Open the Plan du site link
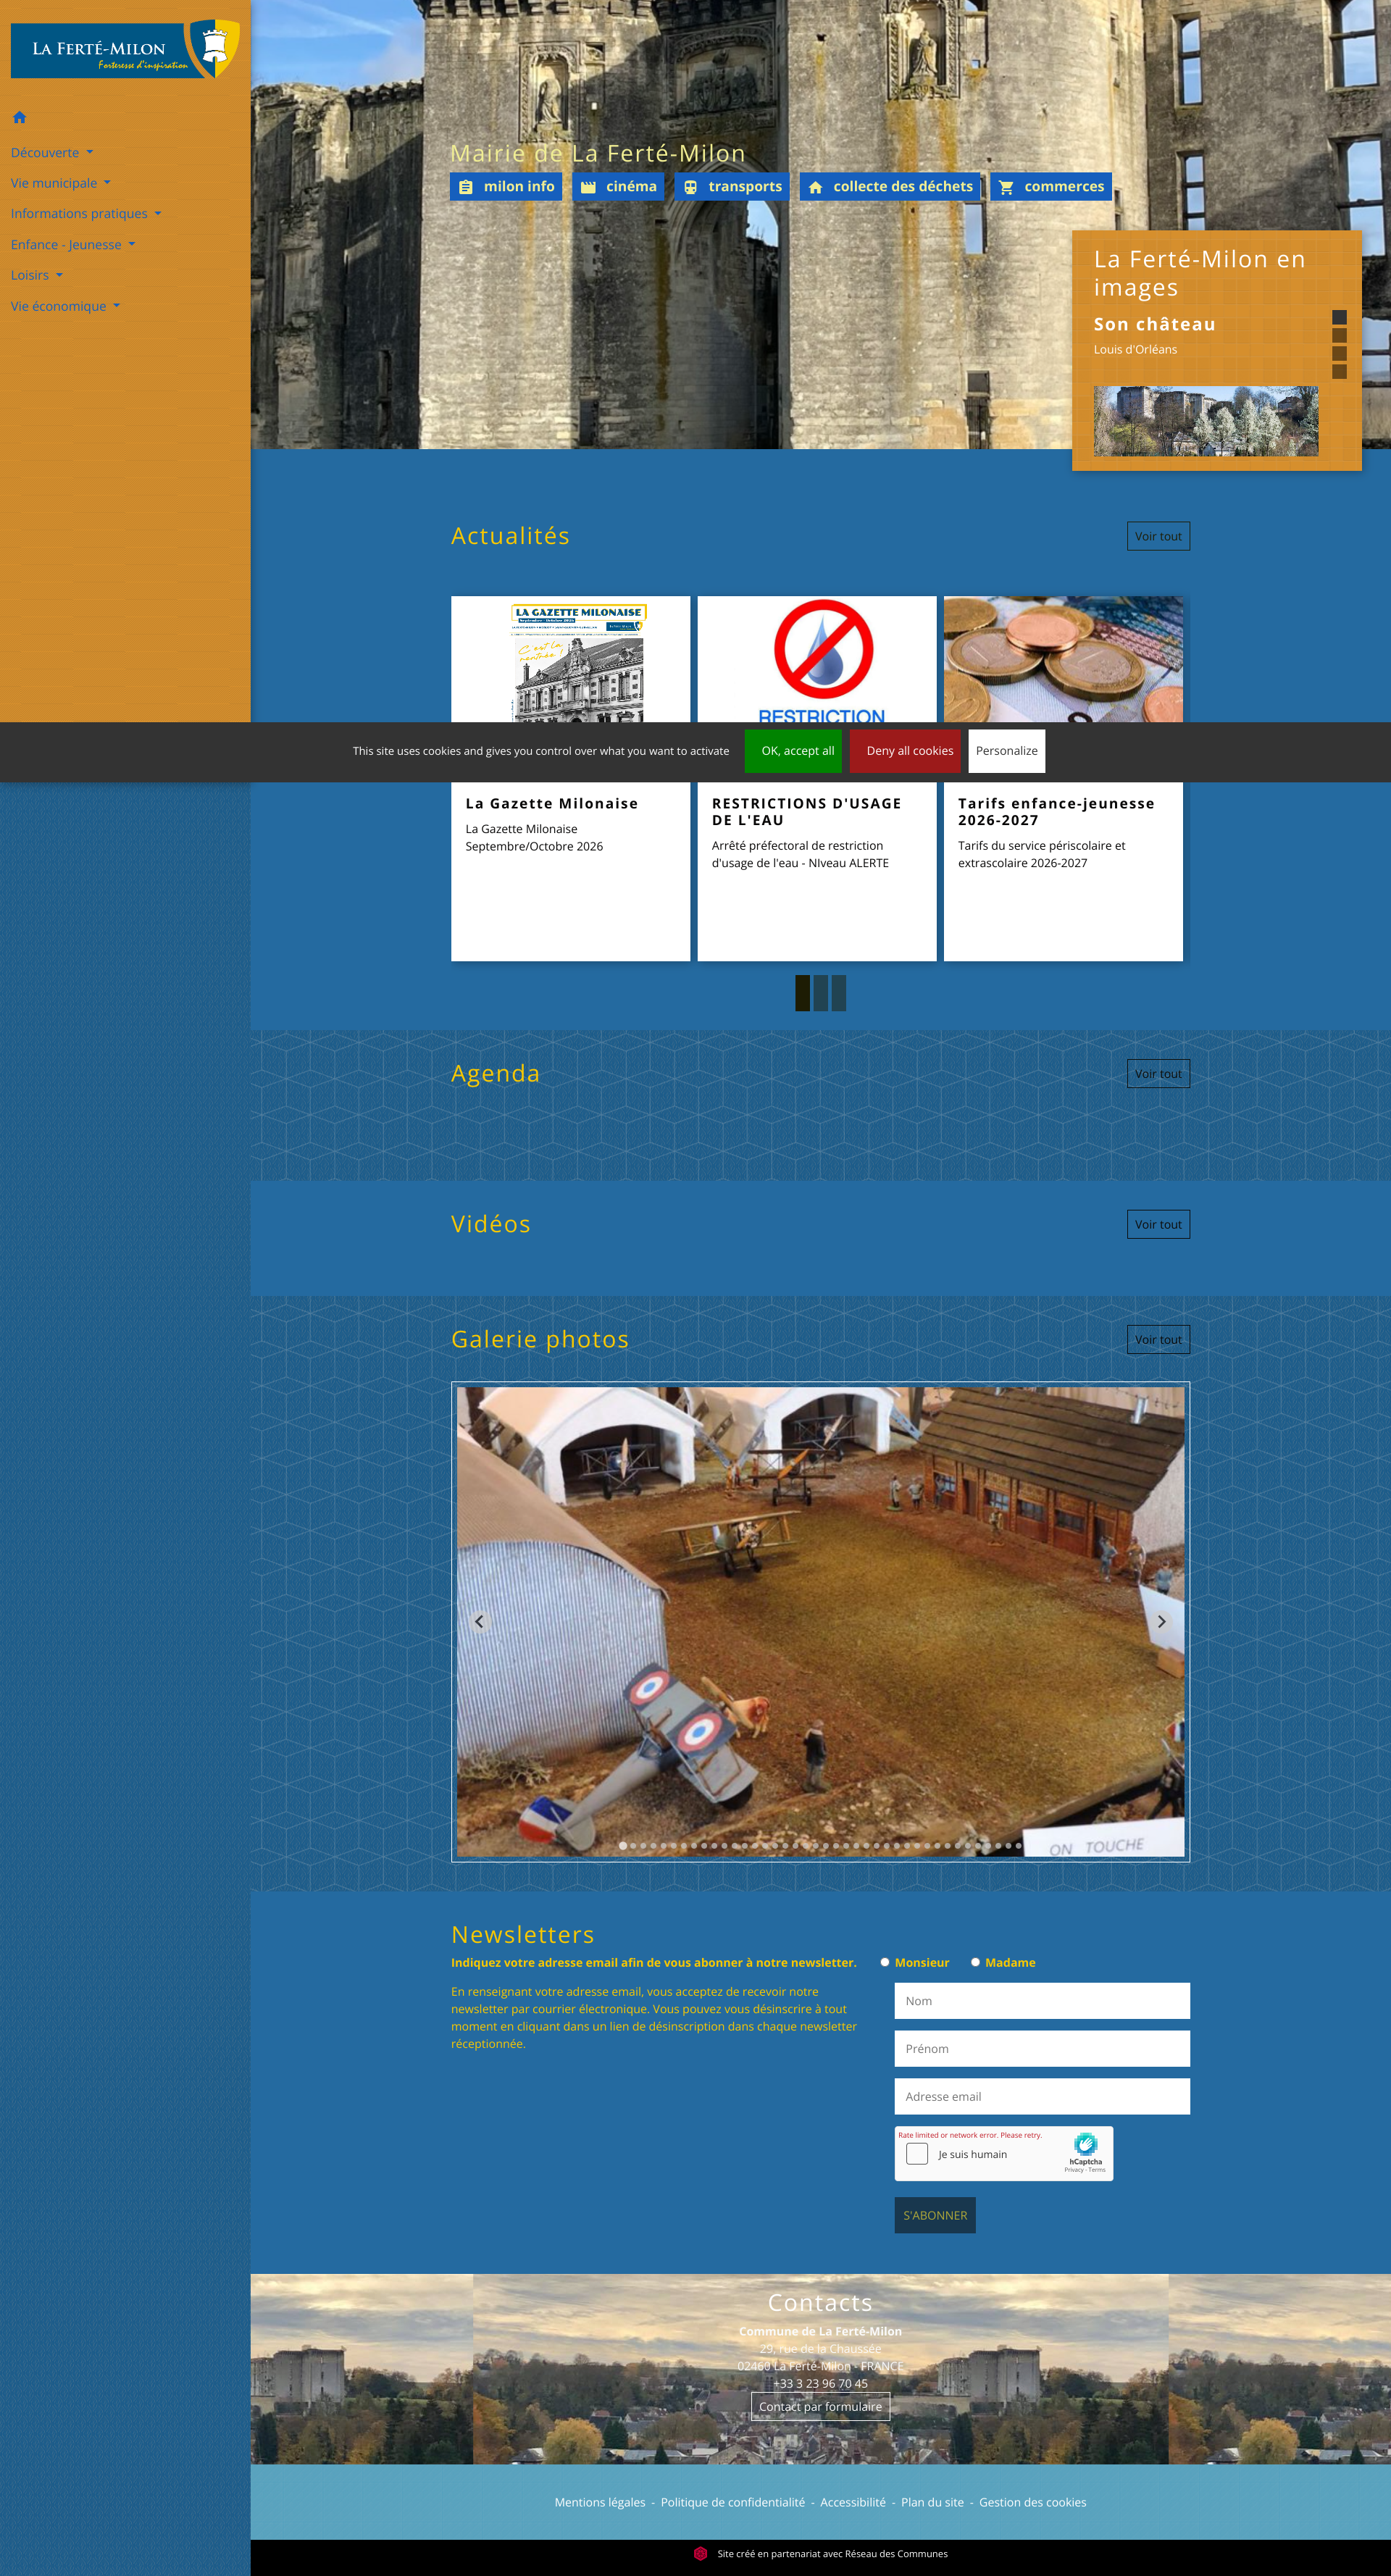Viewport: 1391px width, 2576px height. coord(932,2502)
